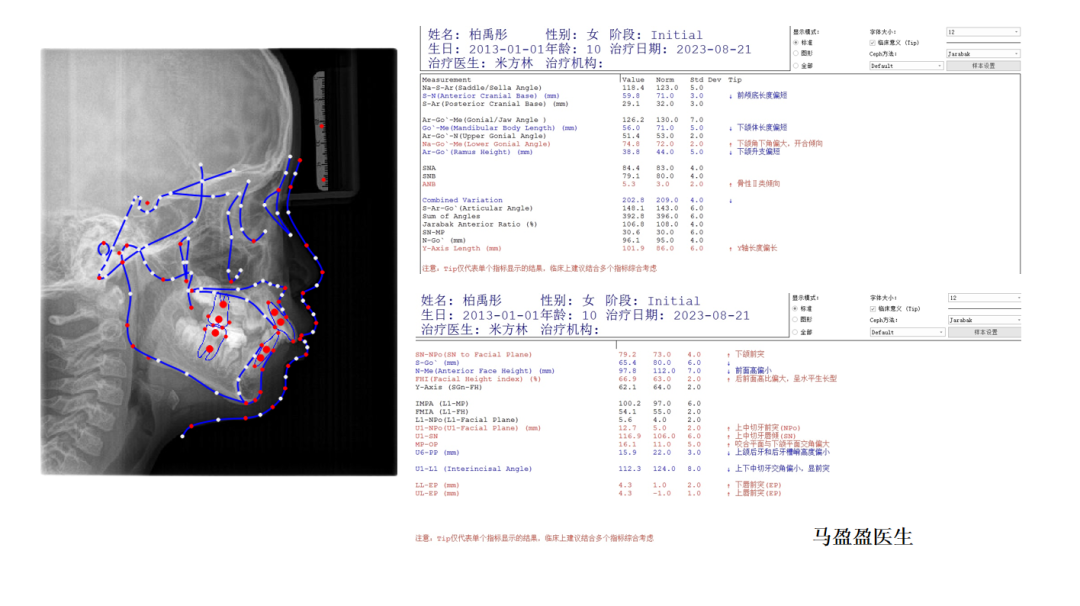Select 全部 display mode in lower panel

tap(796, 332)
